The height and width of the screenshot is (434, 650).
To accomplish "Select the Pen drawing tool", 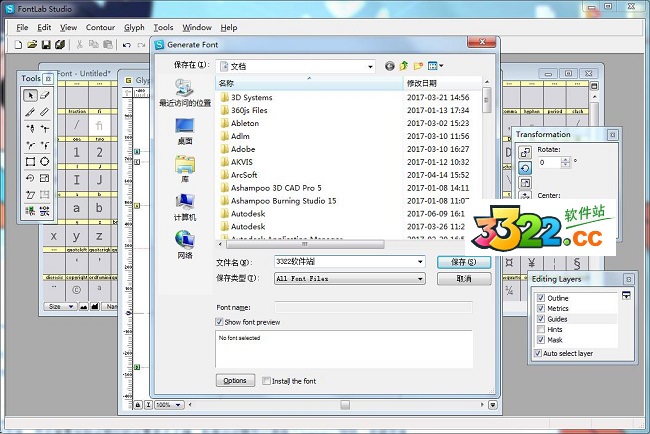I will click(x=30, y=129).
